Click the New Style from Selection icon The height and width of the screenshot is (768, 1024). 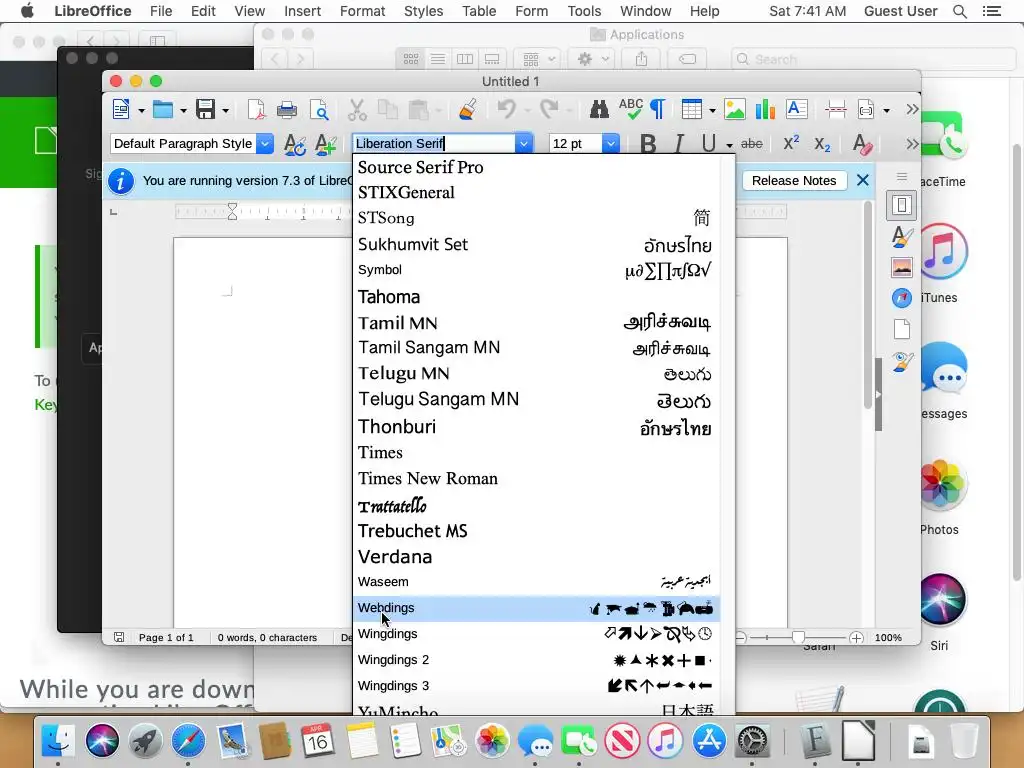325,144
